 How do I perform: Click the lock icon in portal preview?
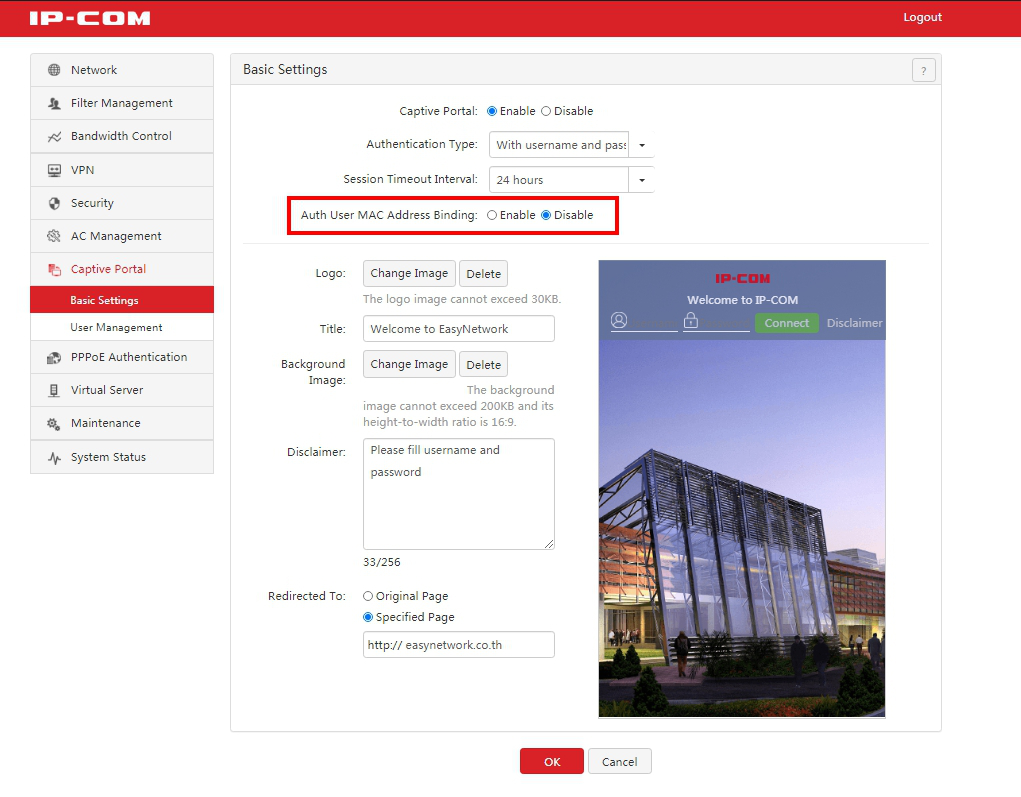(691, 320)
